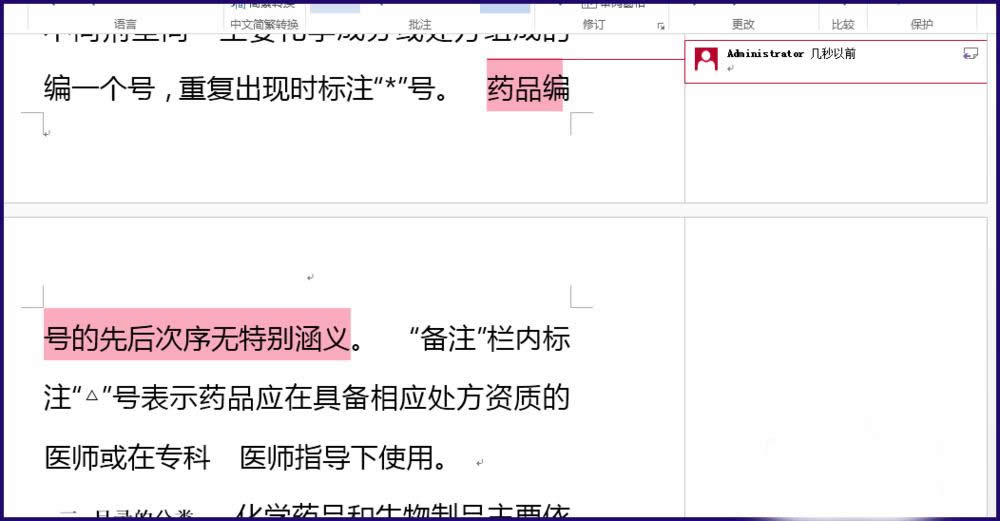Click the pink highlighted text 药品编
Image resolution: width=1000 pixels, height=521 pixels.
point(525,90)
